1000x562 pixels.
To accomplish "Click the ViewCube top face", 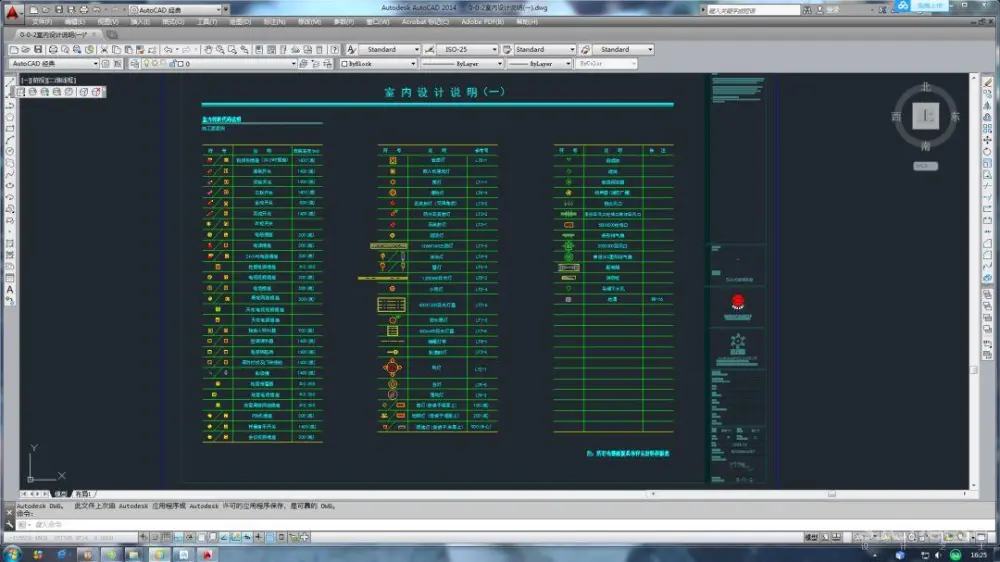I will coord(926,117).
